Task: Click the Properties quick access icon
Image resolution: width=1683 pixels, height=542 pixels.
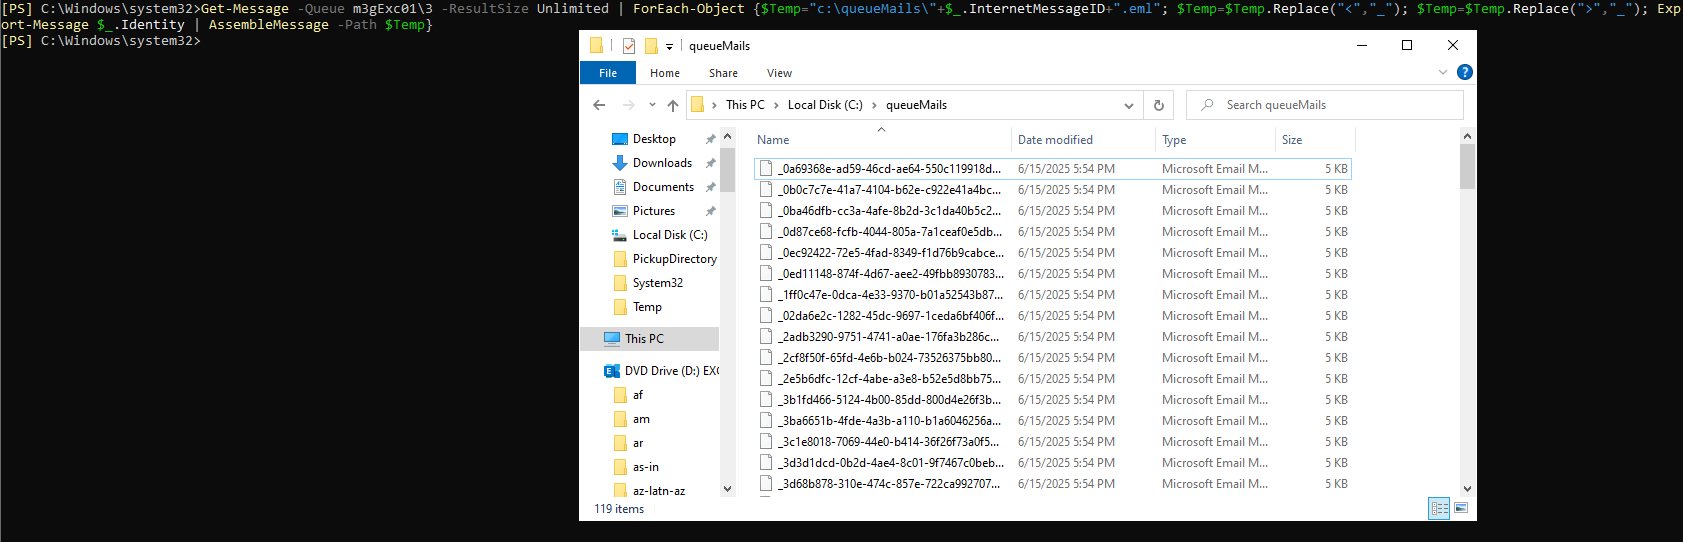Action: tap(629, 46)
